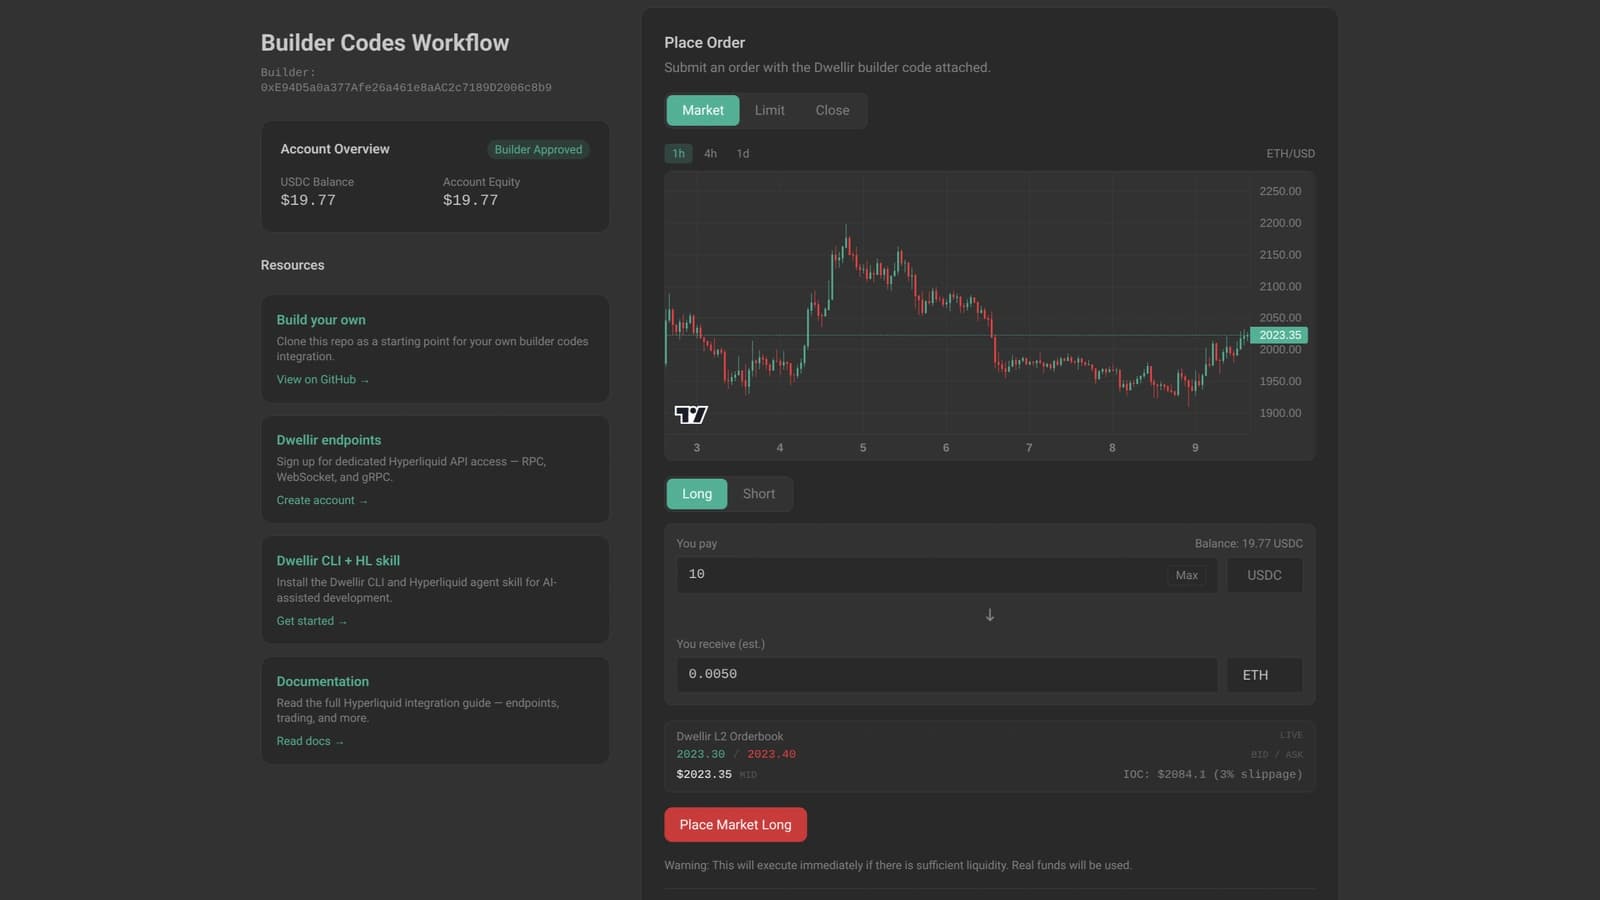Click the Builder Approved badge
This screenshot has width=1600, height=900.
(x=538, y=149)
